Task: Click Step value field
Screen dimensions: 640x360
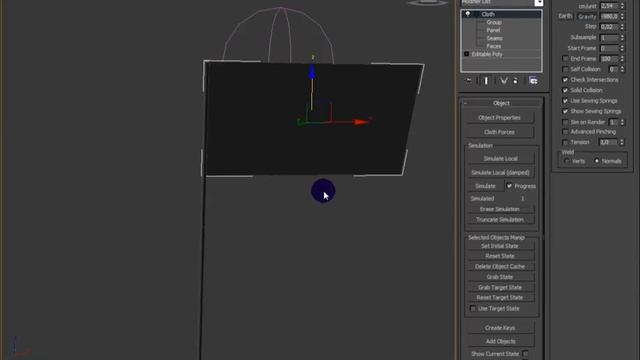Action: (x=609, y=27)
